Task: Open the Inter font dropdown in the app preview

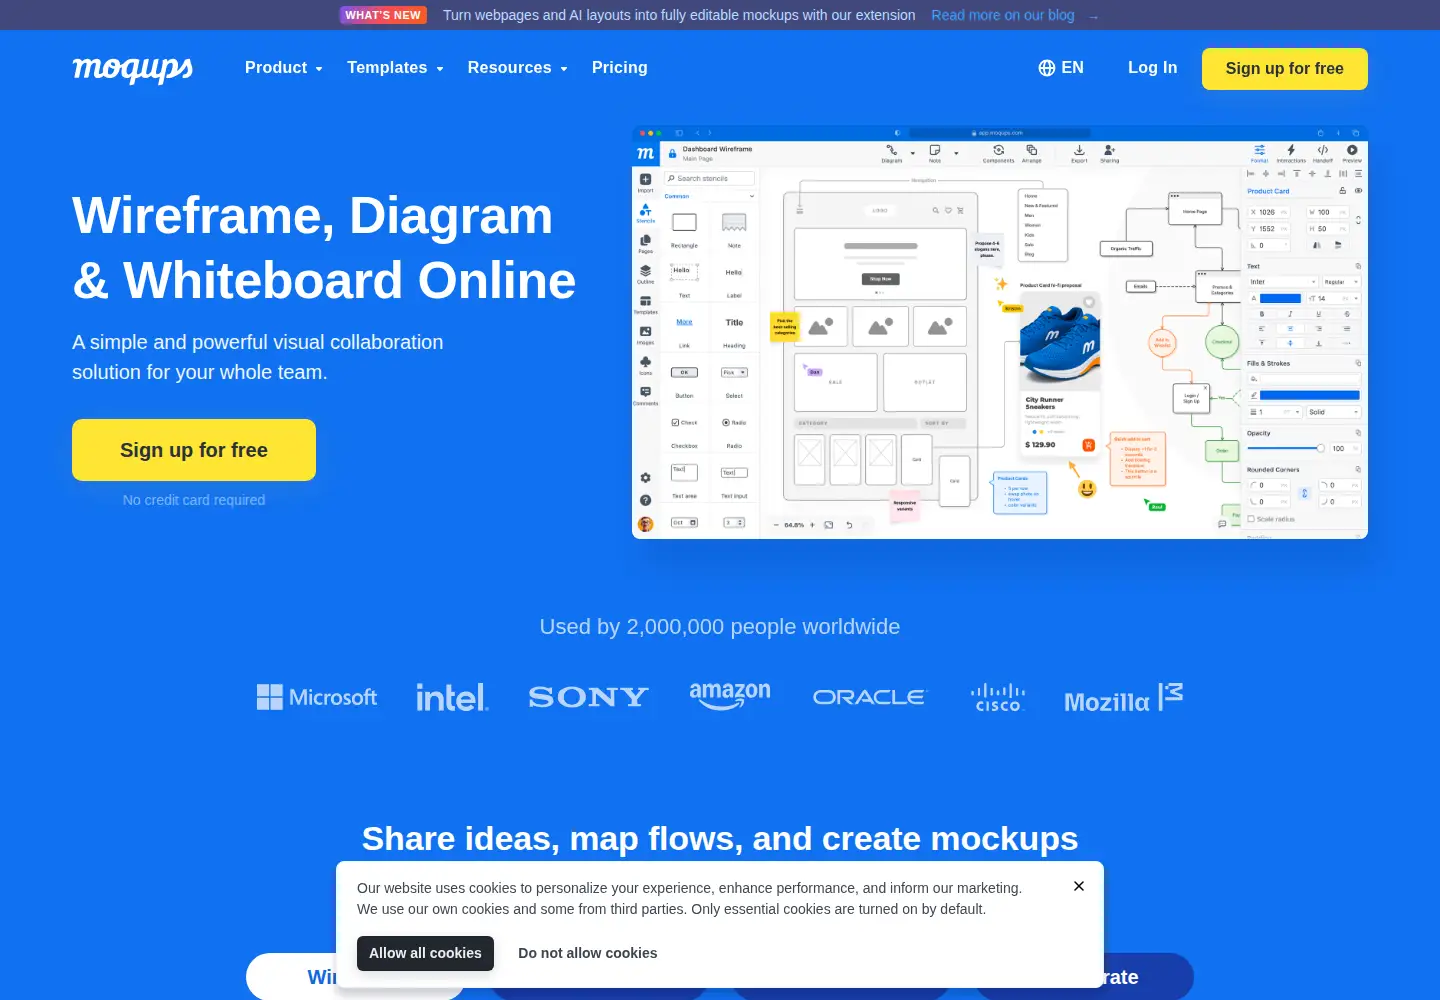Action: point(1283,282)
